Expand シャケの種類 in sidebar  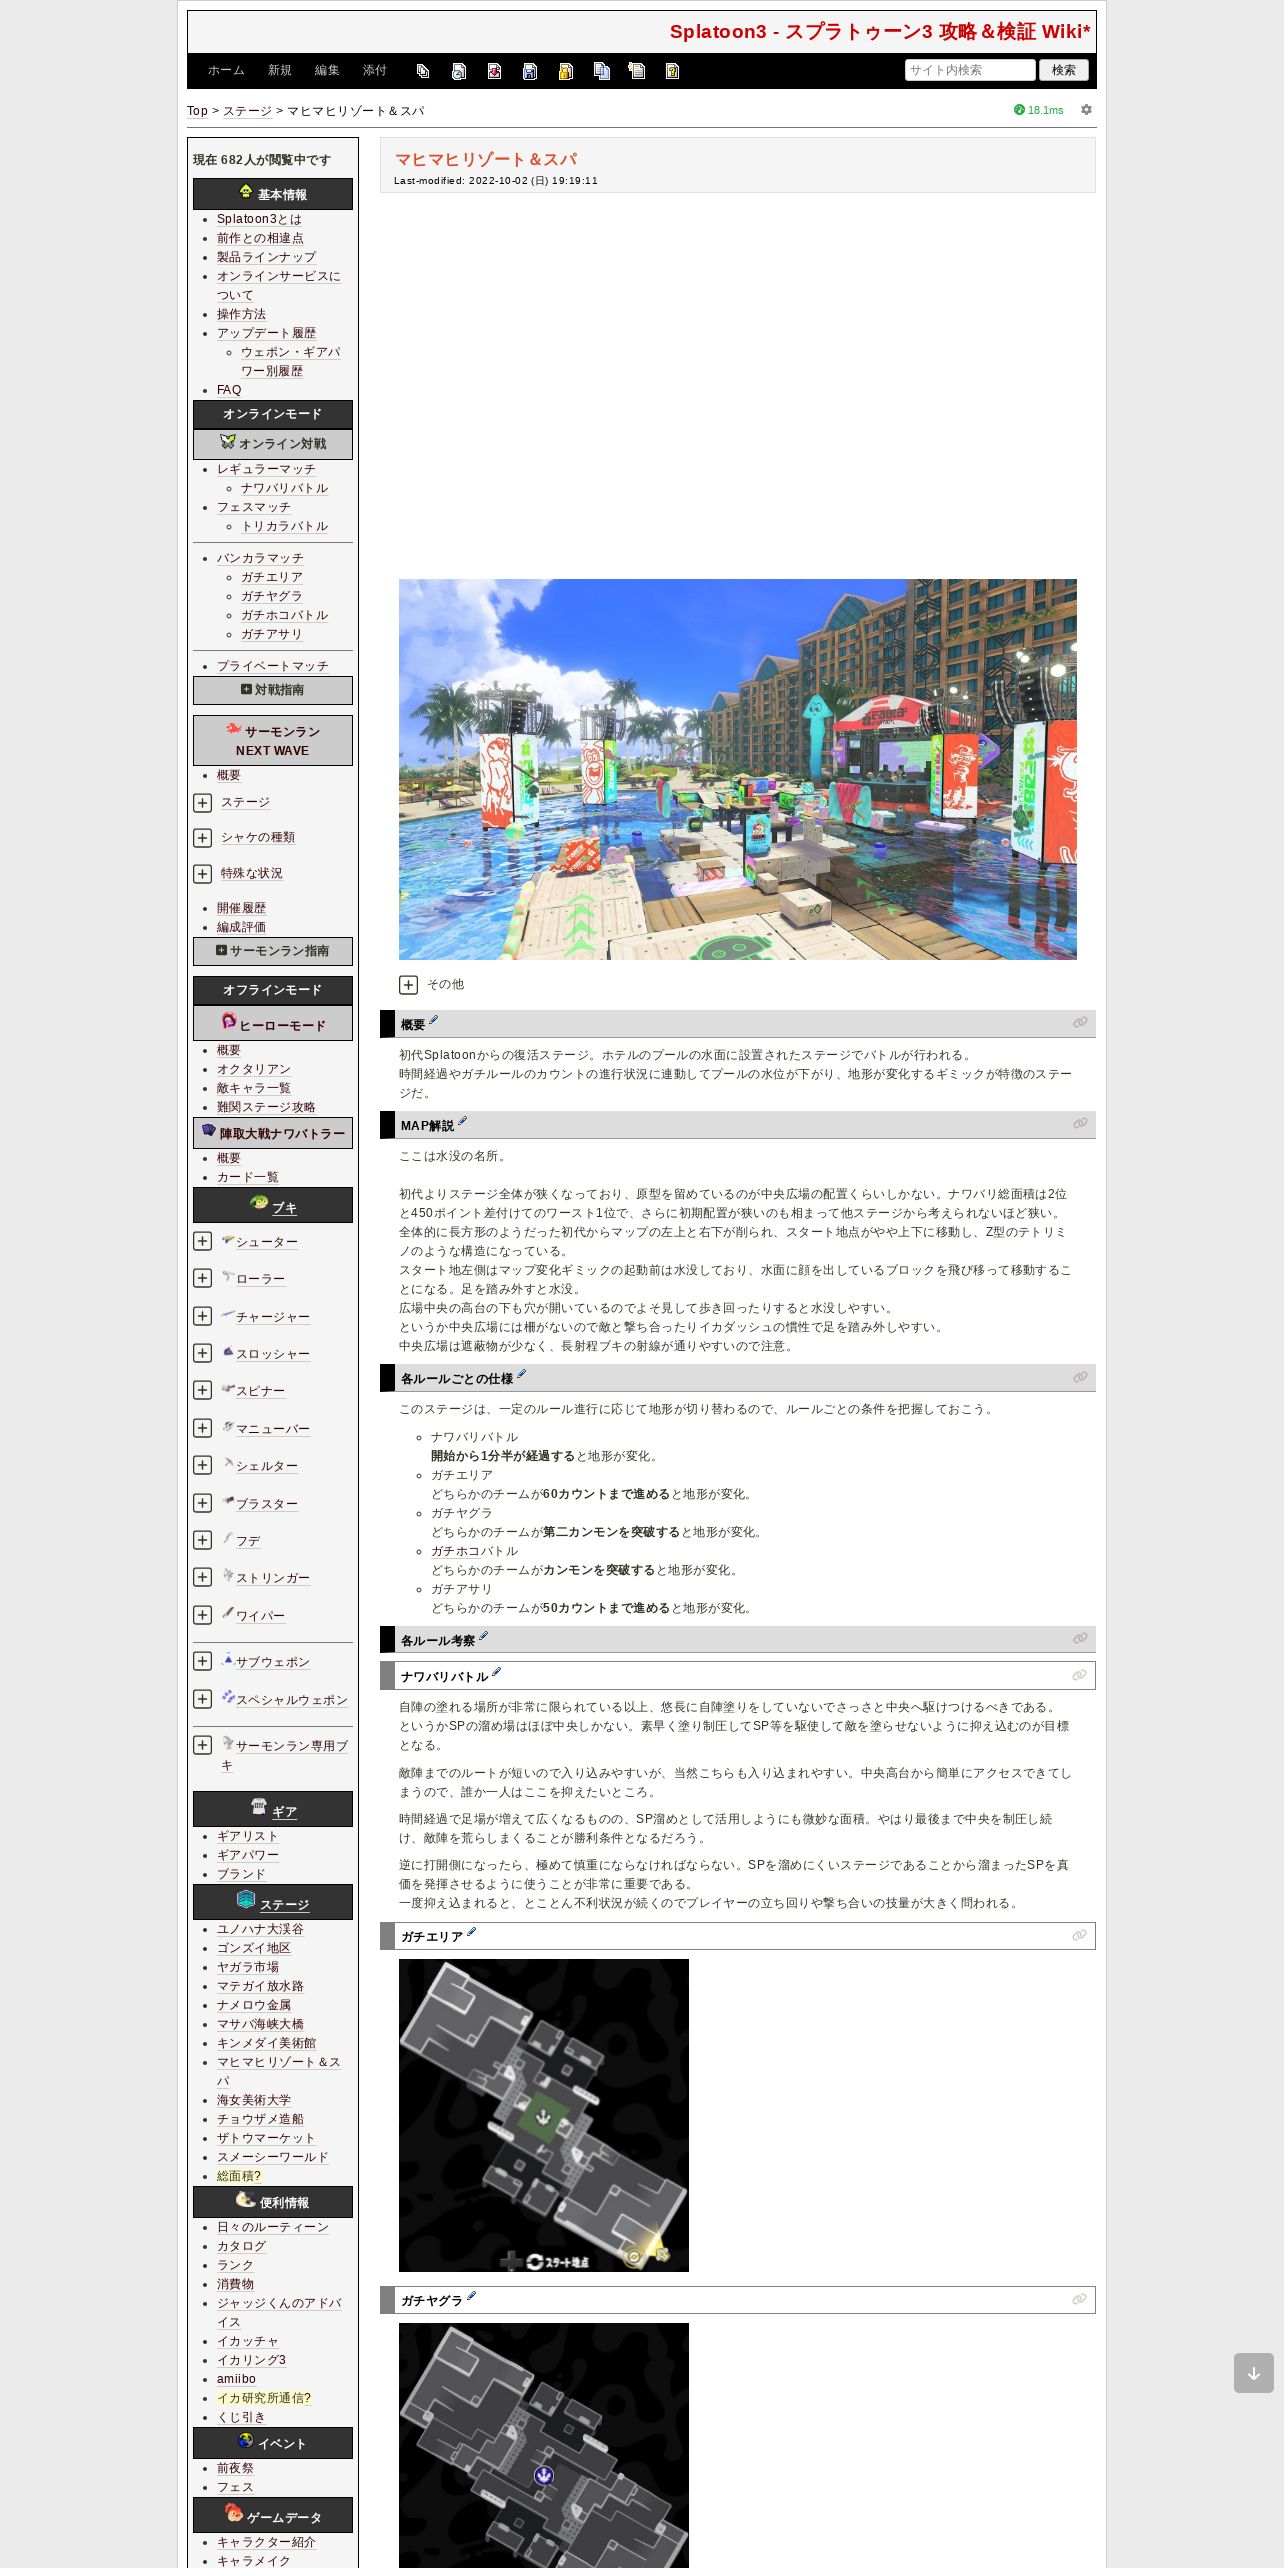[x=202, y=838]
